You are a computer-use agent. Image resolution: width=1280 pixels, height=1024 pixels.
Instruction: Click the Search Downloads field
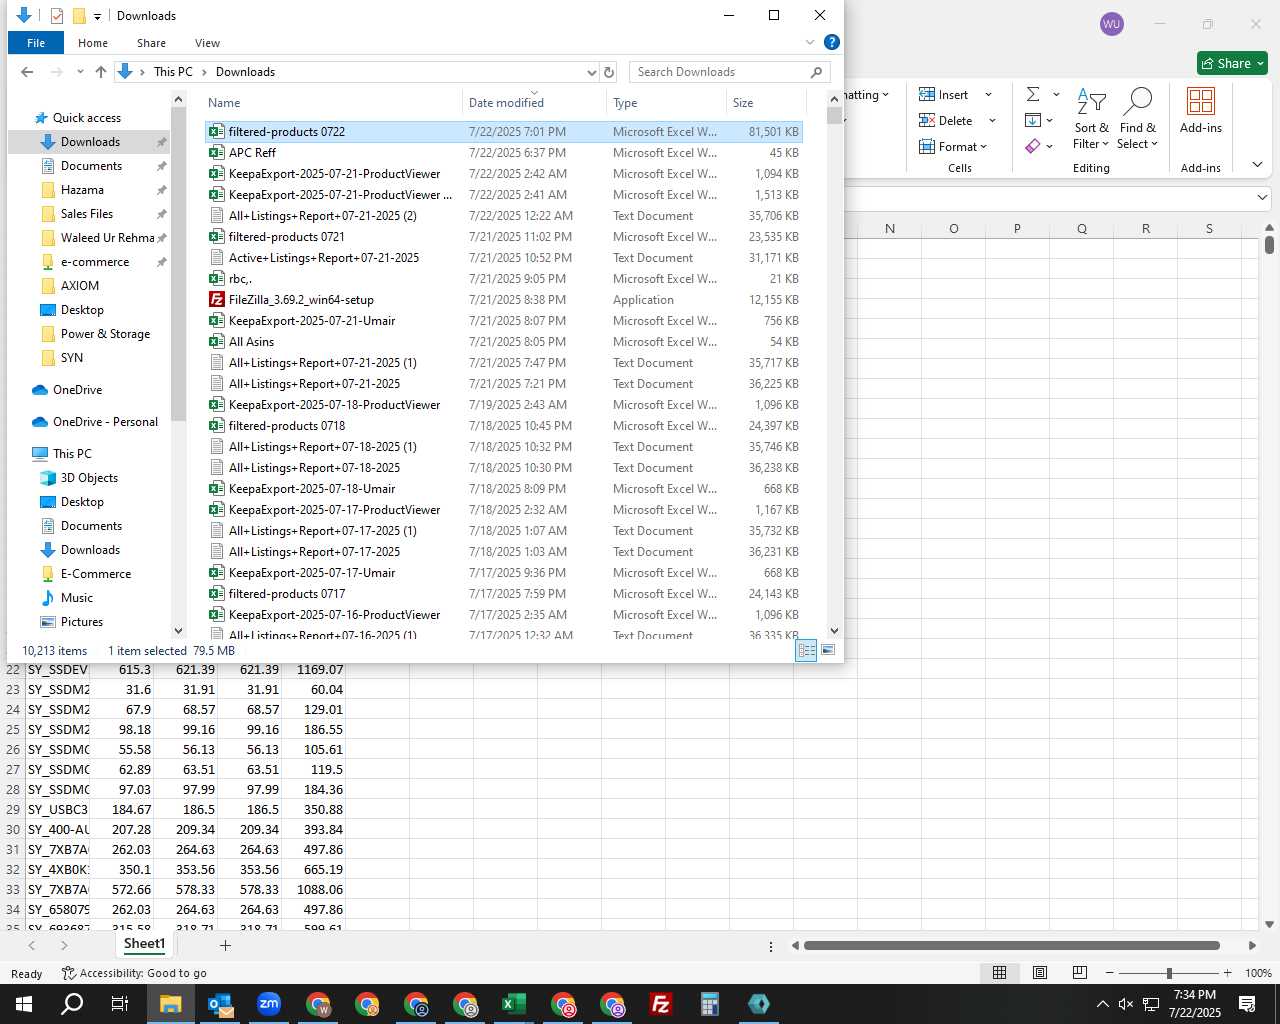tap(730, 72)
